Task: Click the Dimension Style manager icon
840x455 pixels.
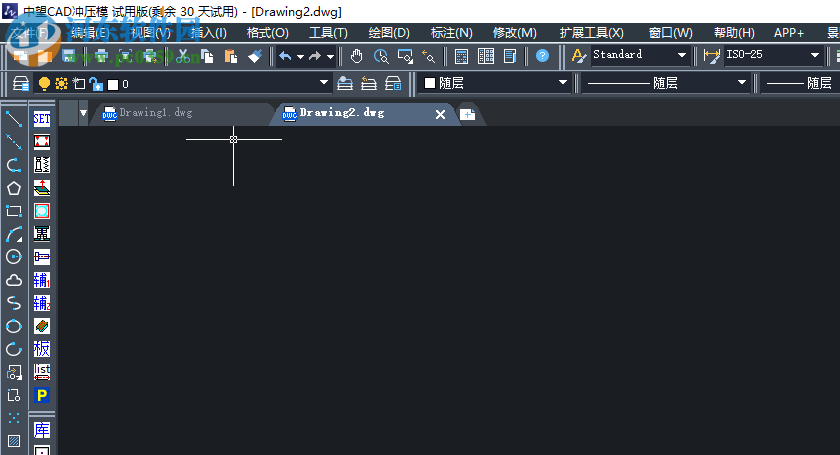Action: pos(711,56)
